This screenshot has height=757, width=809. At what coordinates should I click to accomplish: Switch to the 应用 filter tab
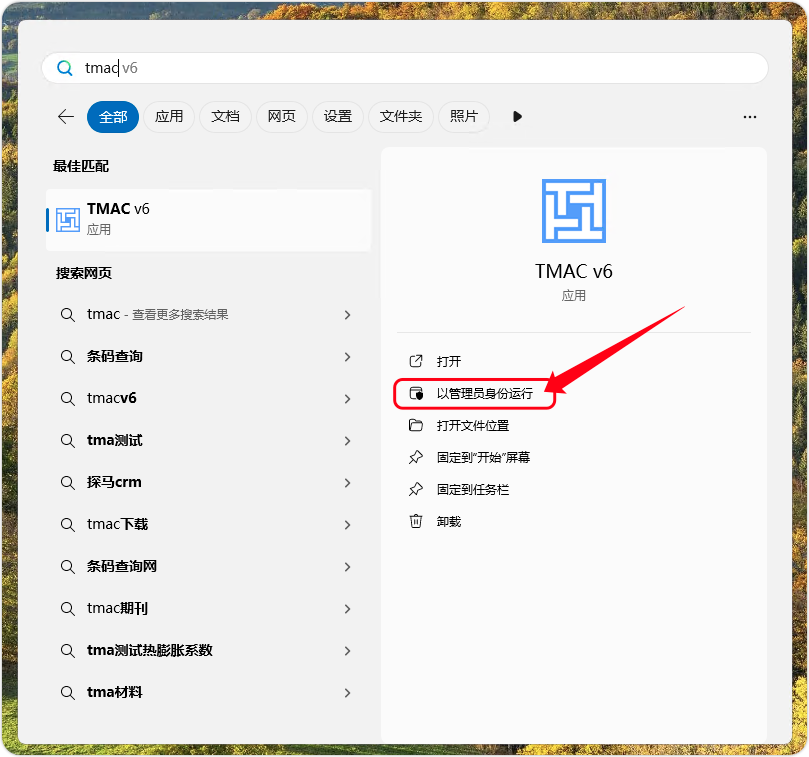(x=169, y=117)
